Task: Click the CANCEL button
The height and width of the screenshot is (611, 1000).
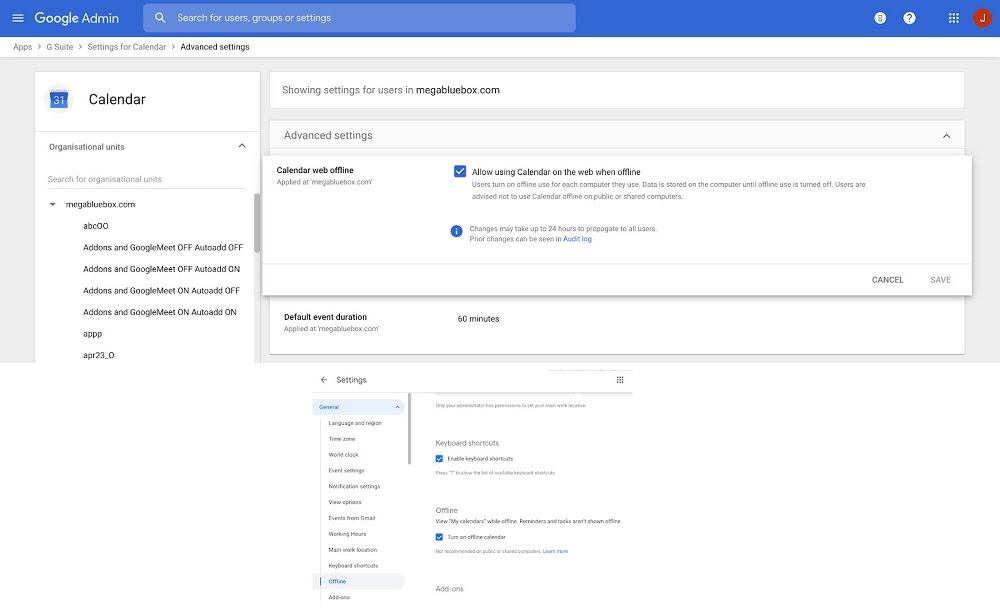Action: (887, 280)
